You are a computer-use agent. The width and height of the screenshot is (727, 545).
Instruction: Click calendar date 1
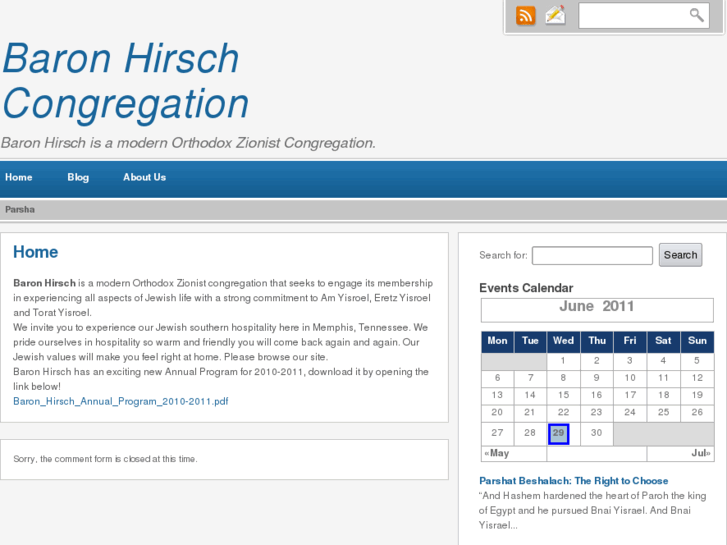[x=563, y=361]
